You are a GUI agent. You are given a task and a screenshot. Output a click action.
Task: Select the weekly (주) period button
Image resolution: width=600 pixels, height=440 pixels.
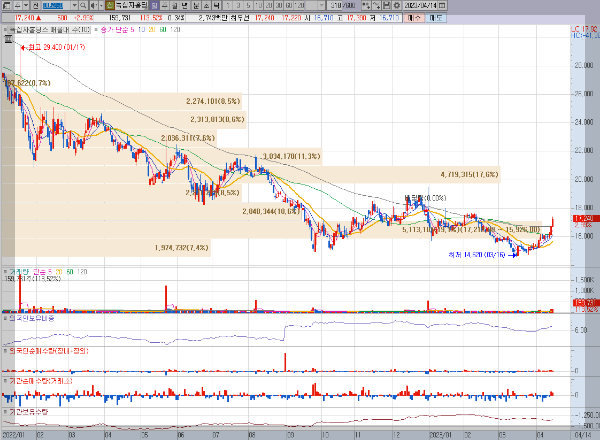[x=164, y=5]
